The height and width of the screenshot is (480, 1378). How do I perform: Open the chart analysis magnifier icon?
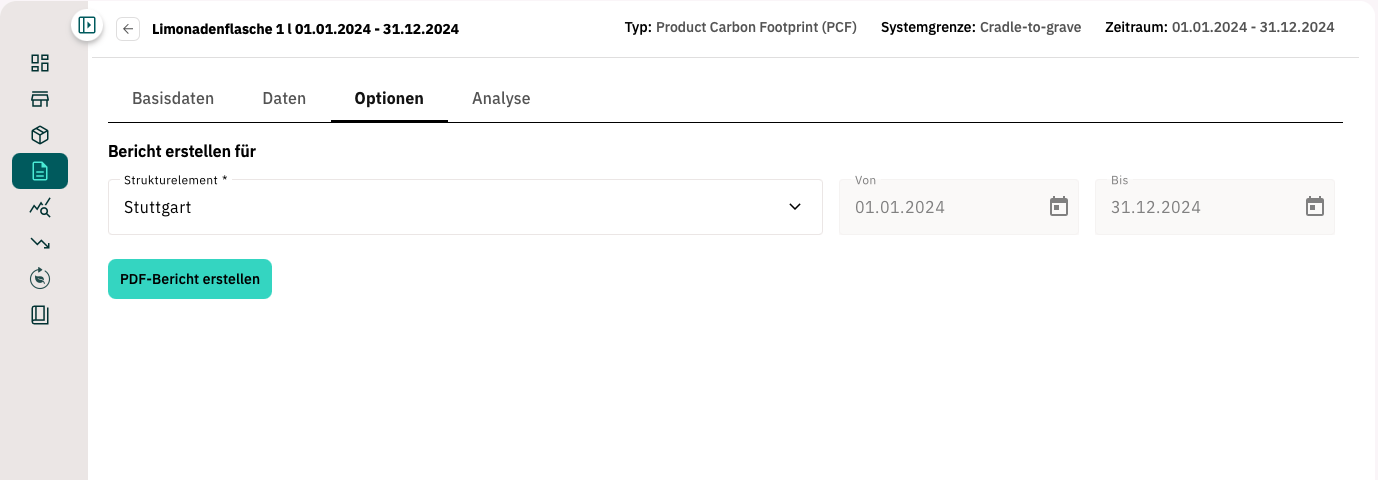coord(40,207)
